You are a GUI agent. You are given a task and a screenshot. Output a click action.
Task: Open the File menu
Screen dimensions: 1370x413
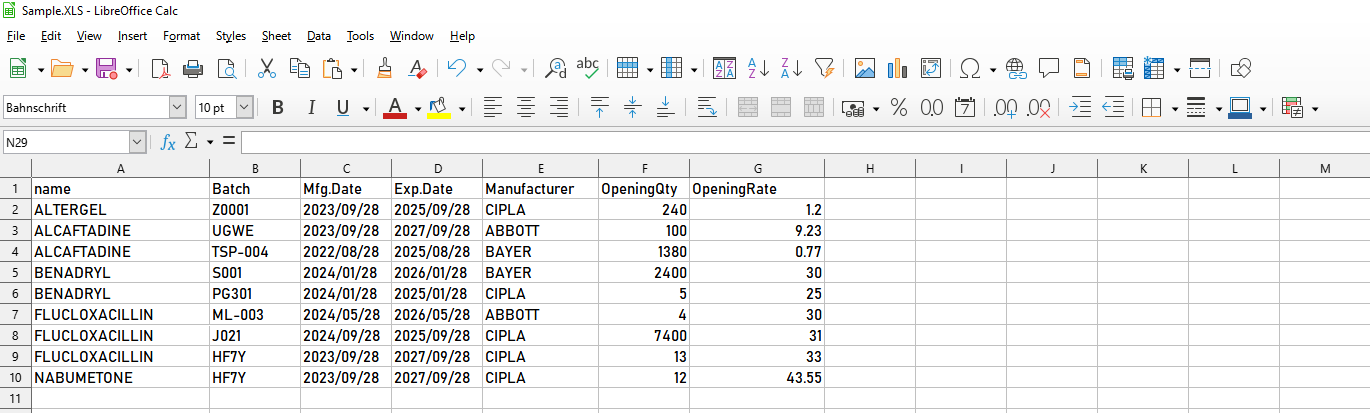16,36
